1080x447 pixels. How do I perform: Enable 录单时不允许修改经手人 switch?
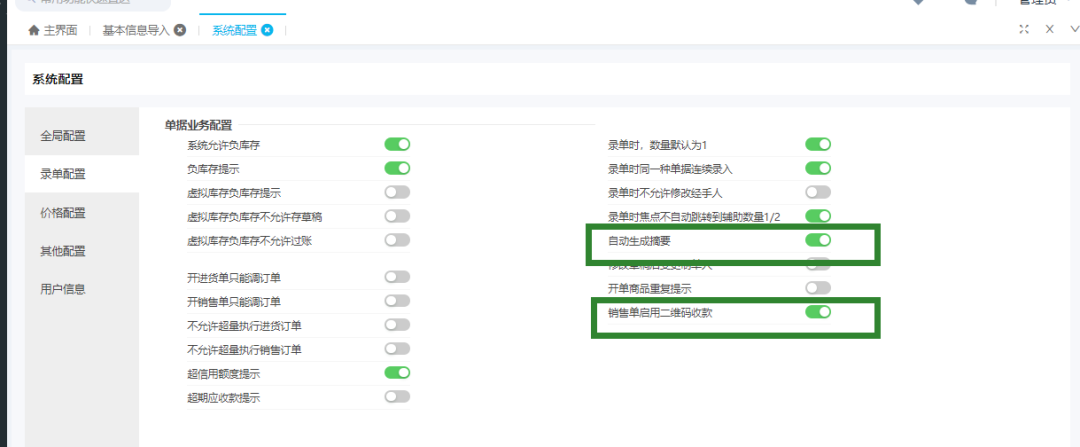click(818, 192)
